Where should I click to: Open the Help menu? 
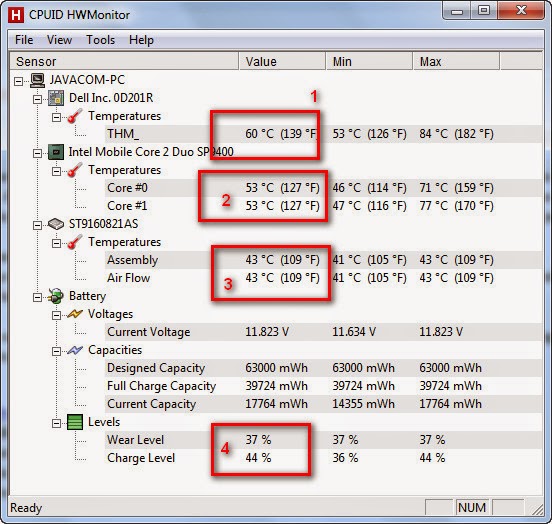click(x=141, y=40)
